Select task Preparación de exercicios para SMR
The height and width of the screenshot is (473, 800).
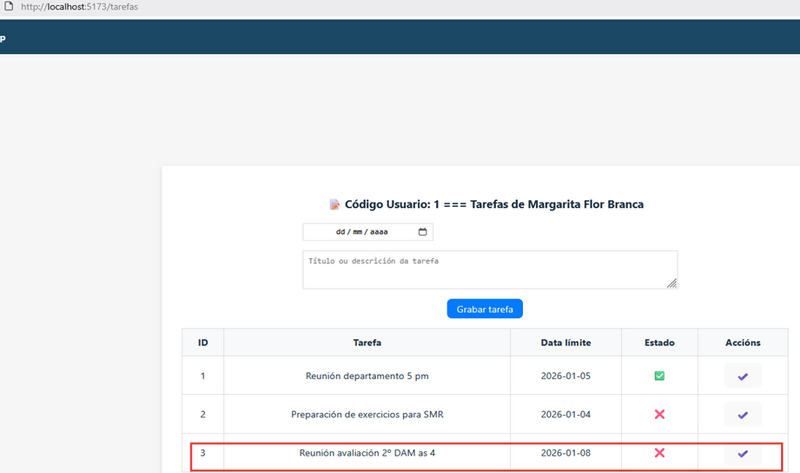(367, 414)
